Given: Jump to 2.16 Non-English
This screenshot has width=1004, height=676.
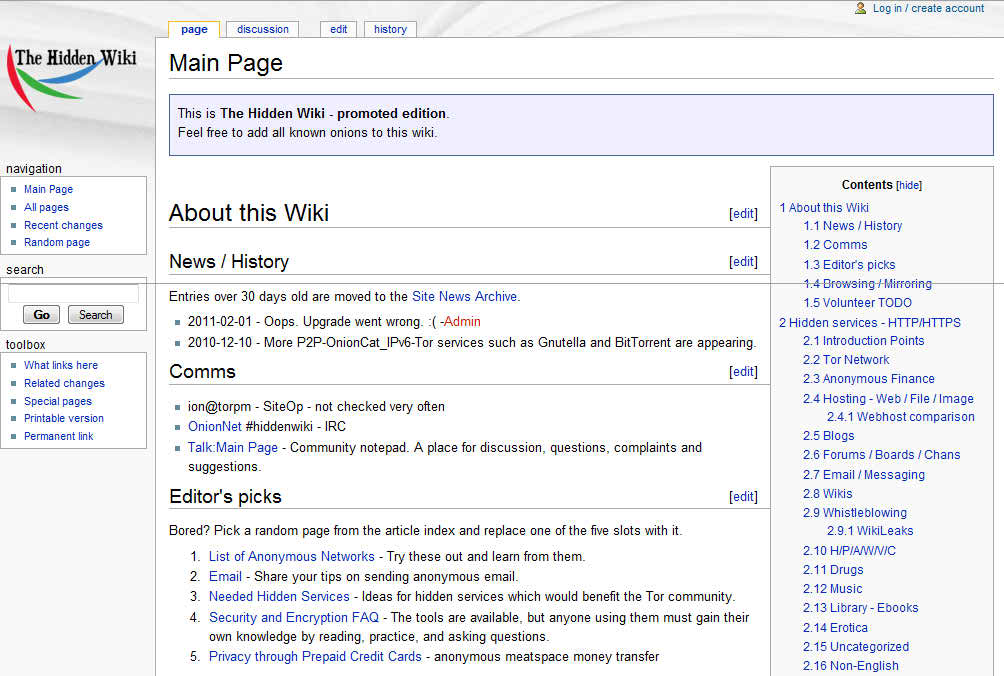Looking at the screenshot, I should (x=851, y=666).
